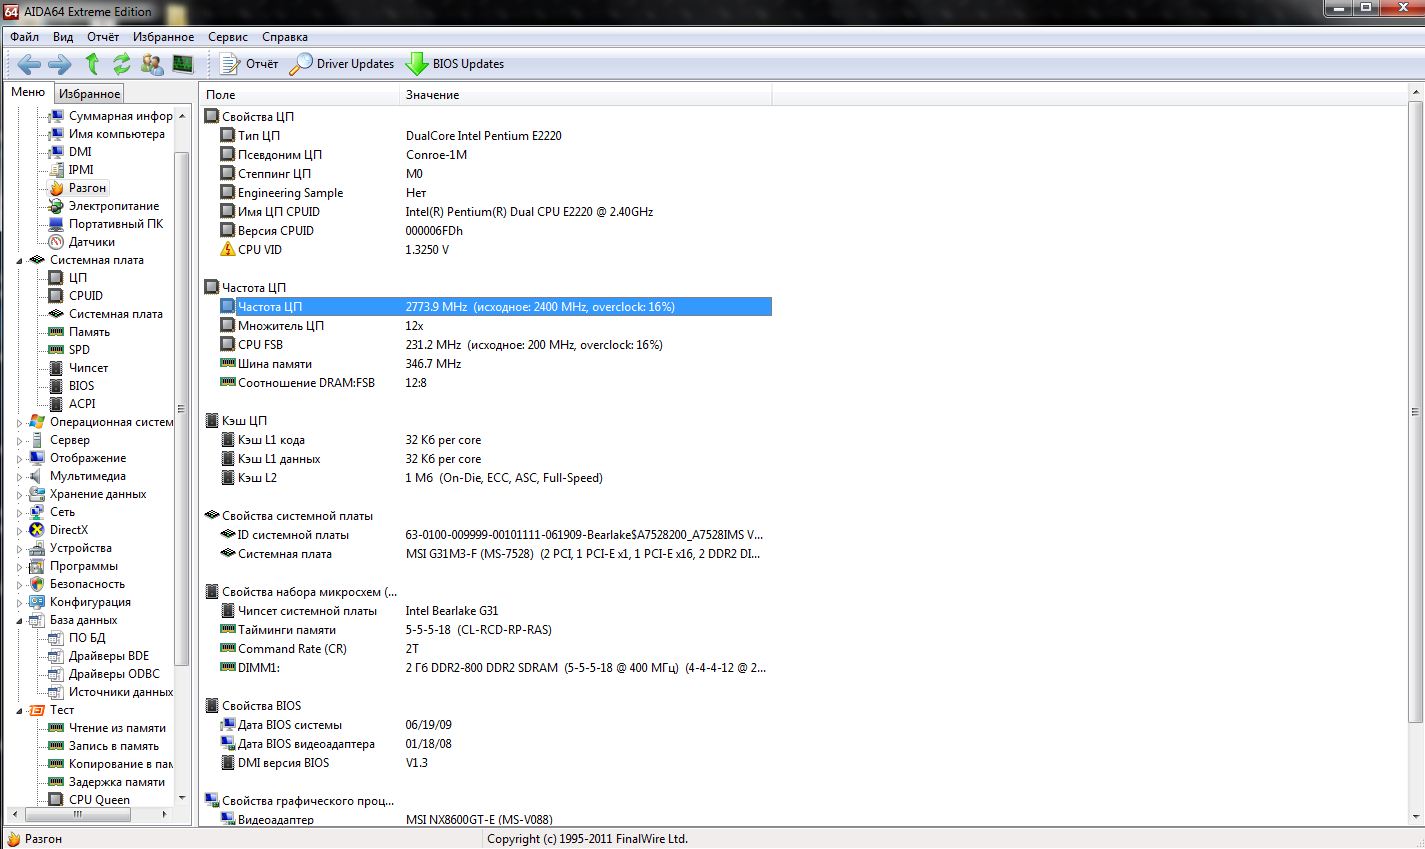Click the DMI версия BIOS row
Screen dimensions: 1425x849
point(495,763)
